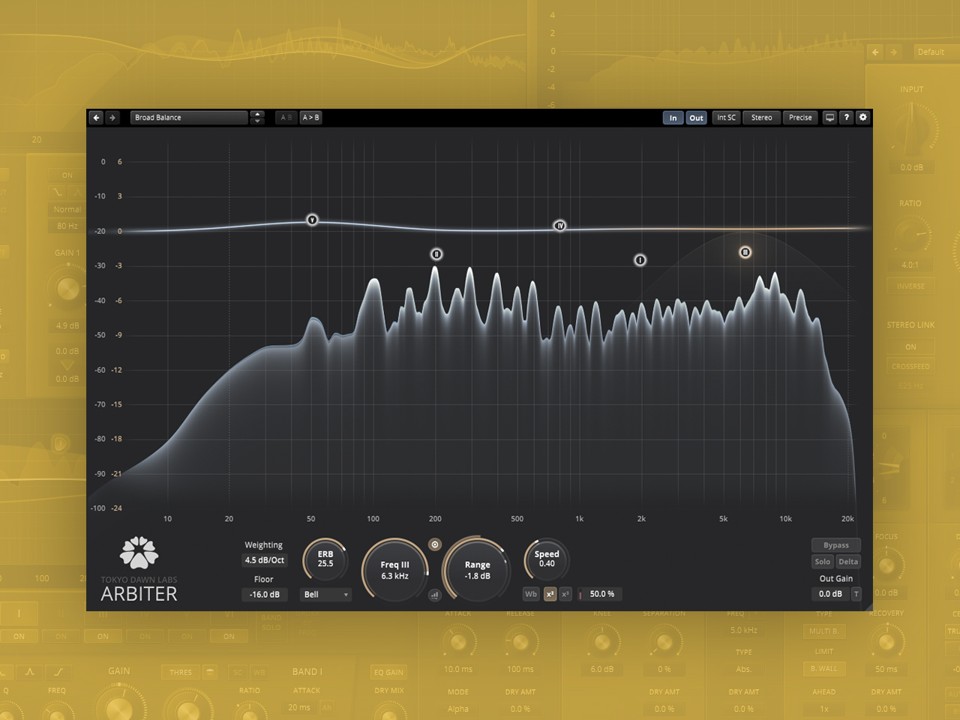Open the Bell filter type dropdown

326,594
